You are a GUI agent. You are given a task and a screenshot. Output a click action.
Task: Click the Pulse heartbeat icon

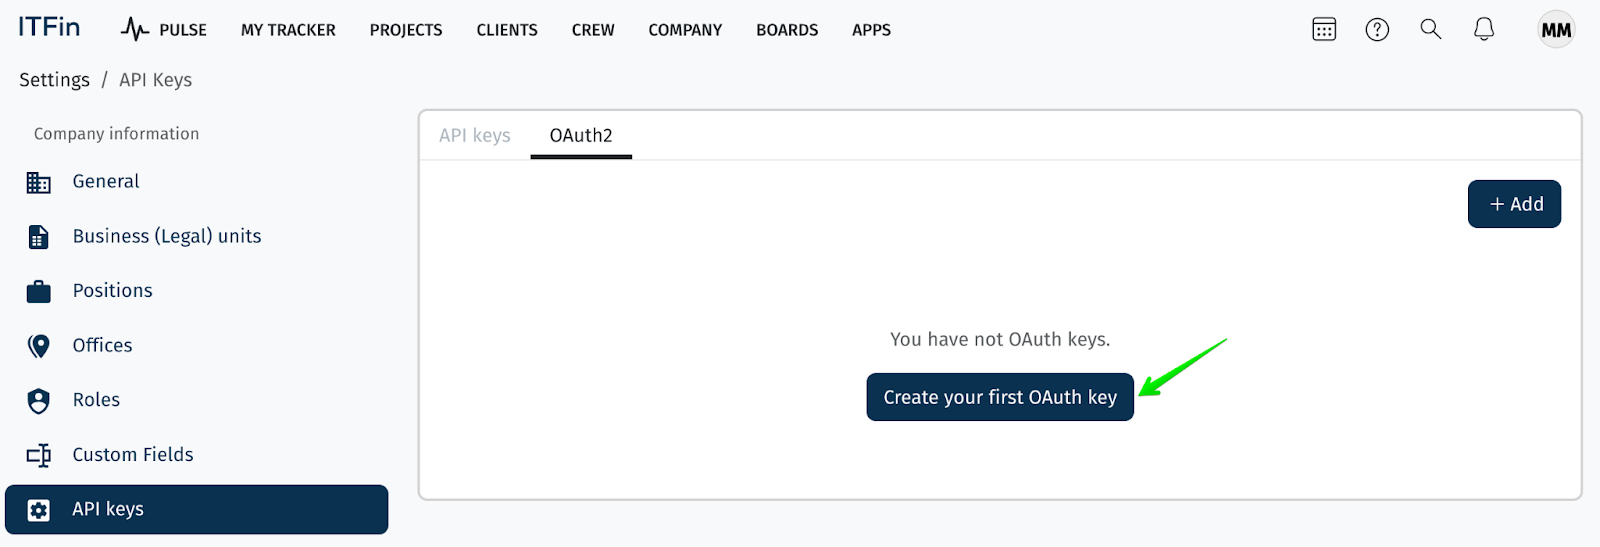tap(135, 30)
